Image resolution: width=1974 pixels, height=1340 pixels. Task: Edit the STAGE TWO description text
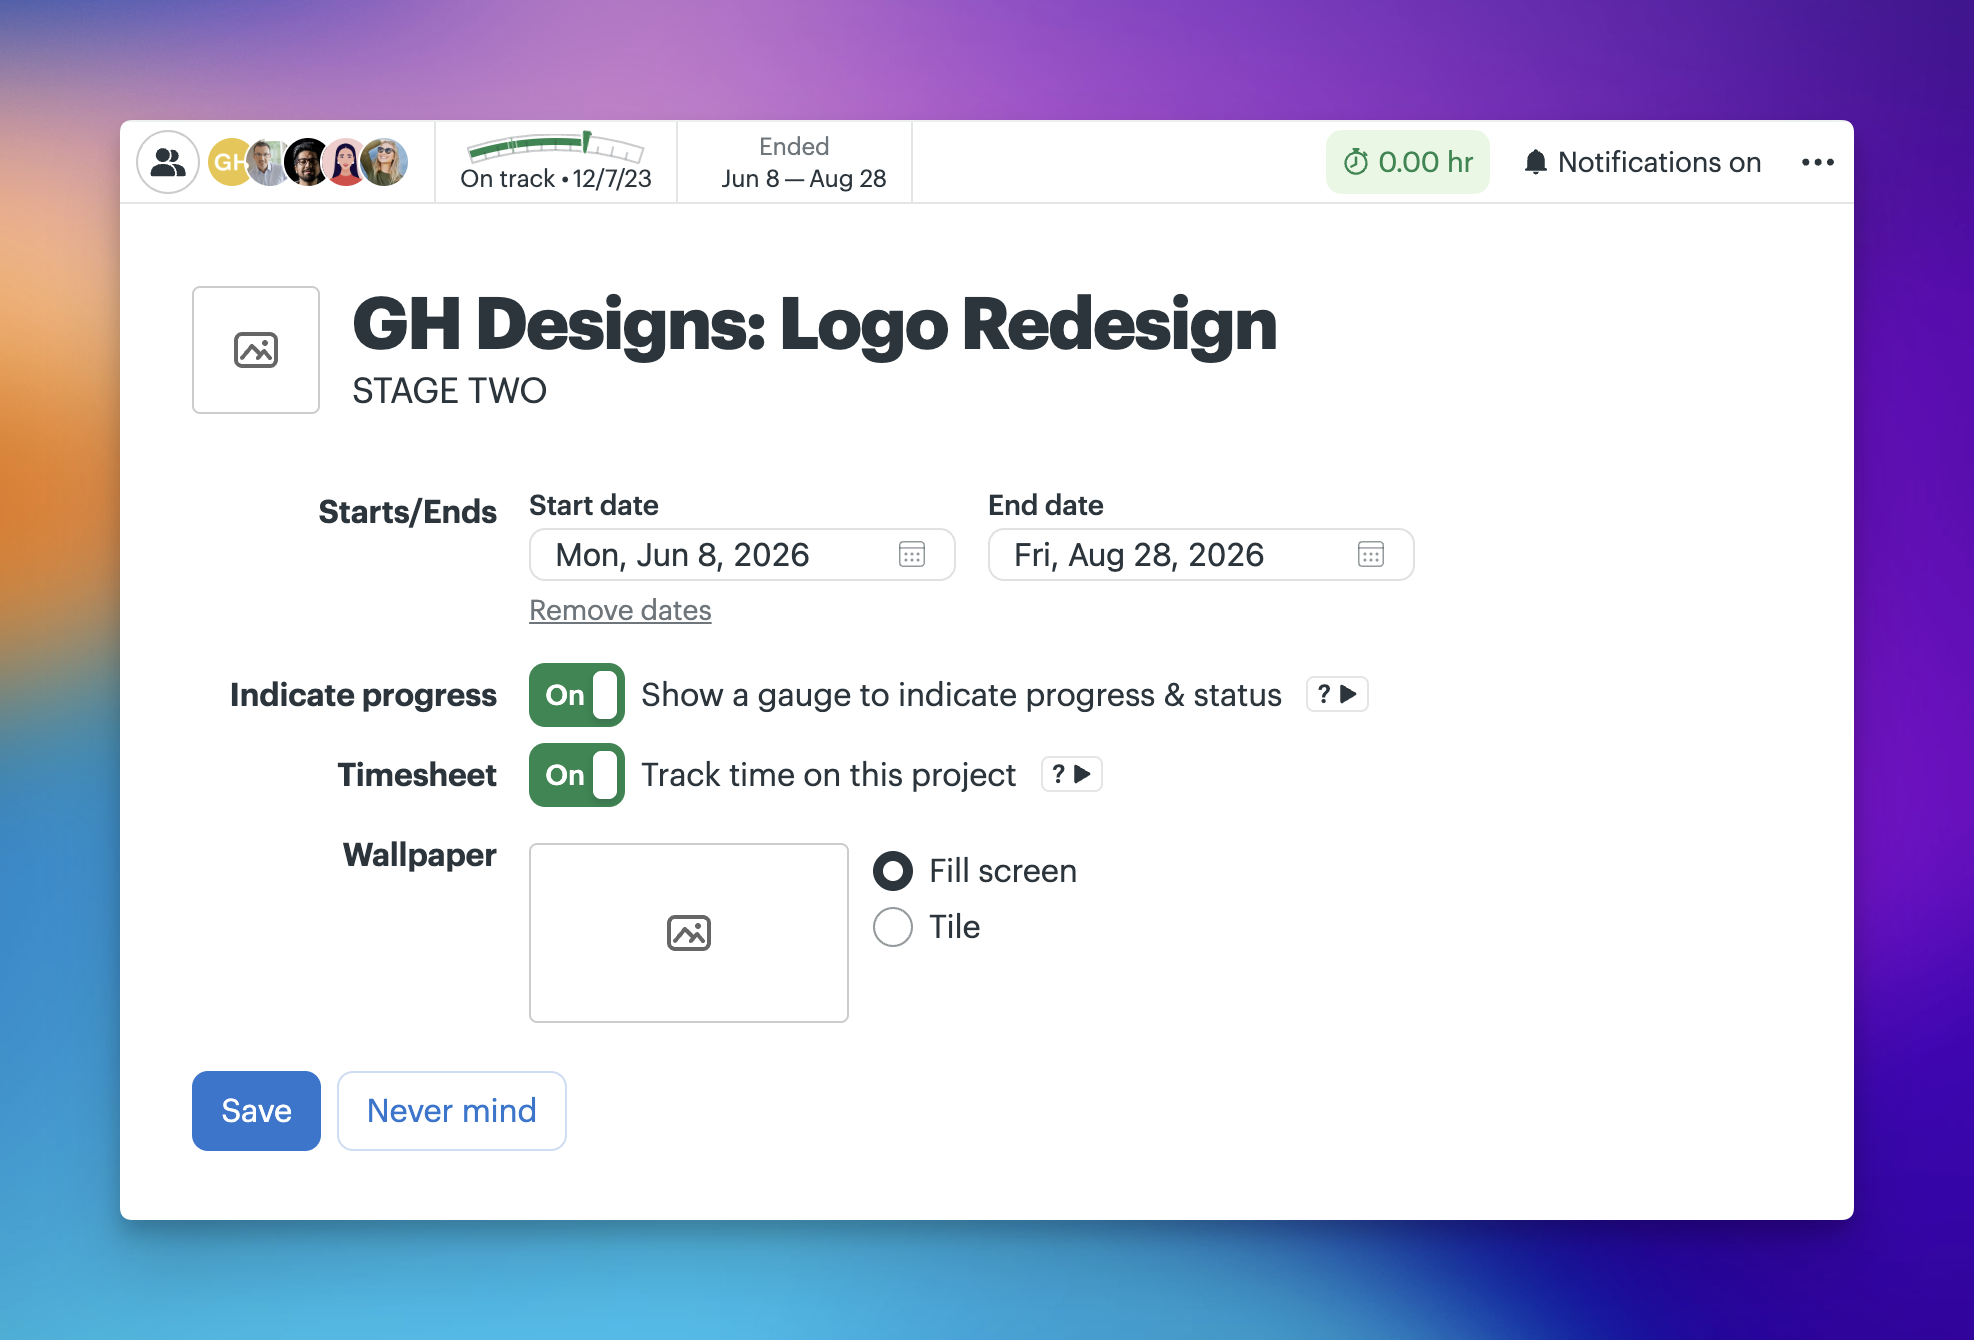tap(450, 390)
